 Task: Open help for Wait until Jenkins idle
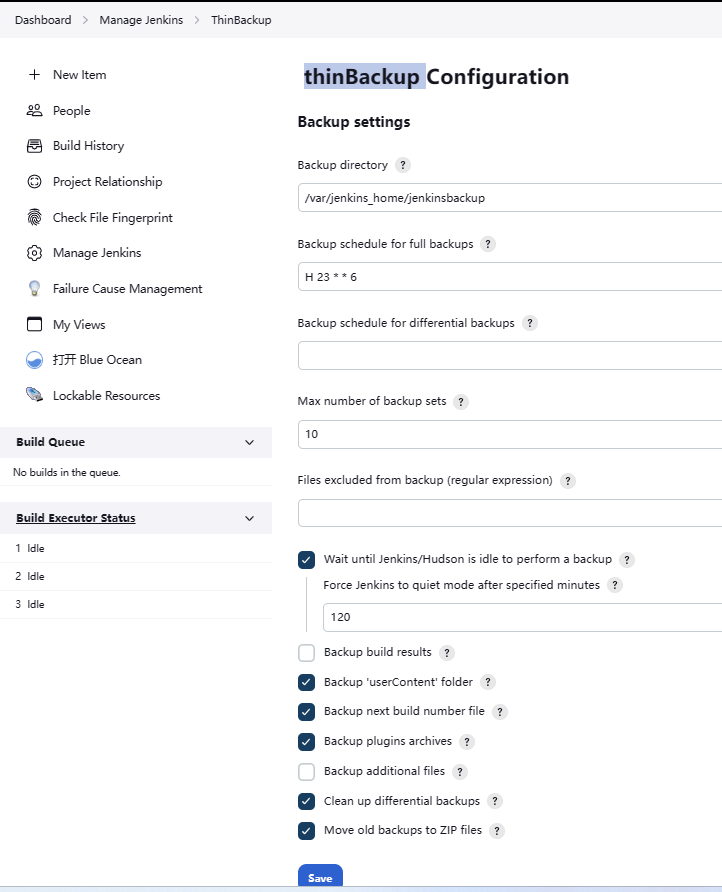627,560
